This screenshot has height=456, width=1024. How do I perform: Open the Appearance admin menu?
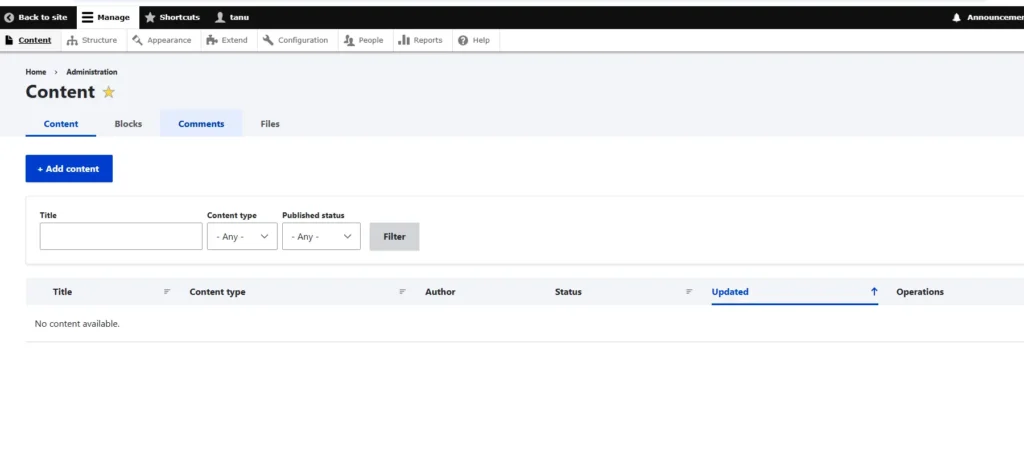[162, 40]
